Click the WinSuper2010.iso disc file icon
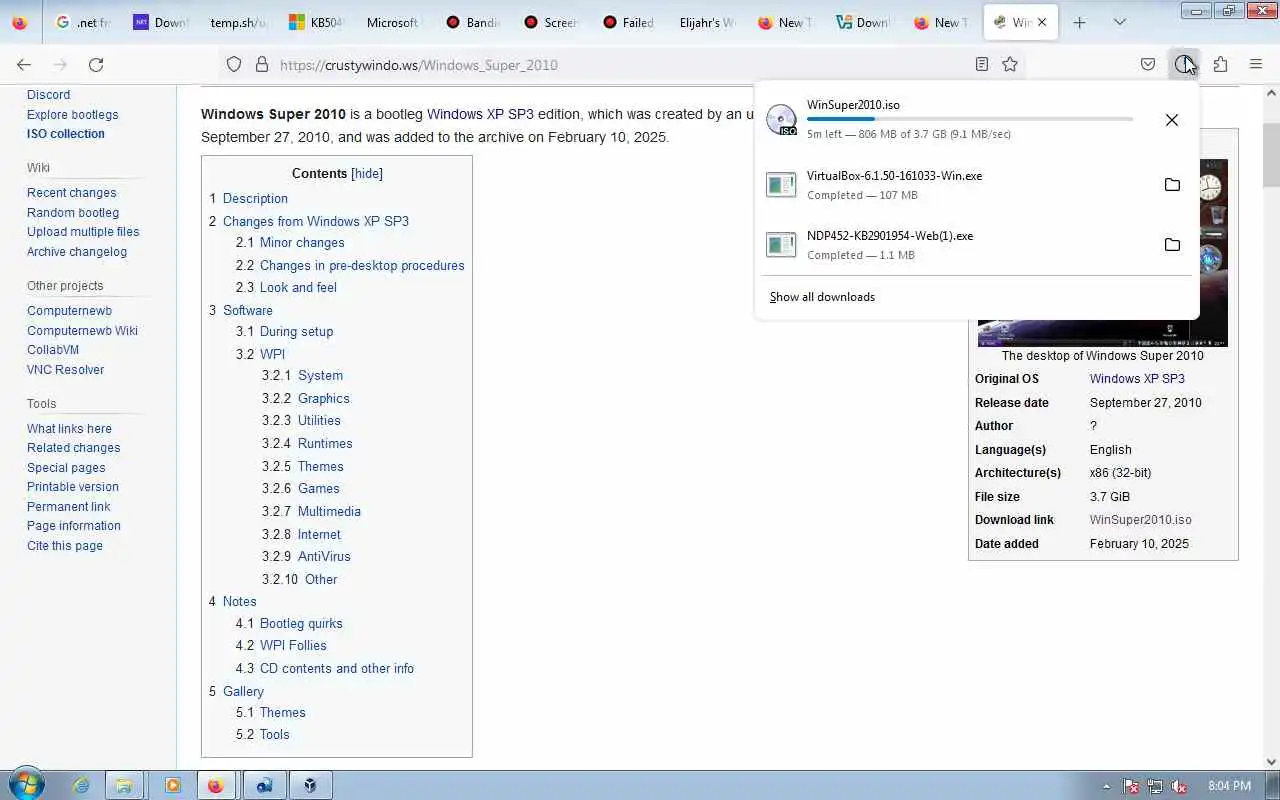 781,120
